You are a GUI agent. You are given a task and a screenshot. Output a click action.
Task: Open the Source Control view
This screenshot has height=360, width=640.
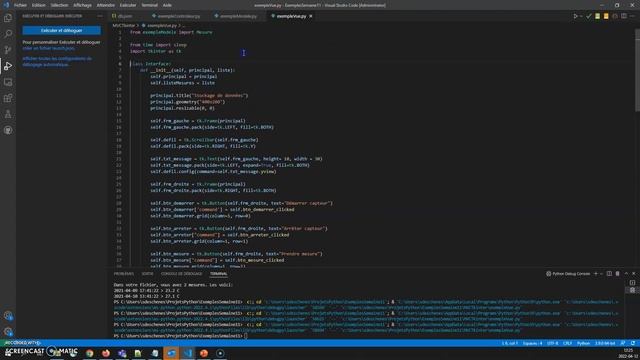point(8,50)
